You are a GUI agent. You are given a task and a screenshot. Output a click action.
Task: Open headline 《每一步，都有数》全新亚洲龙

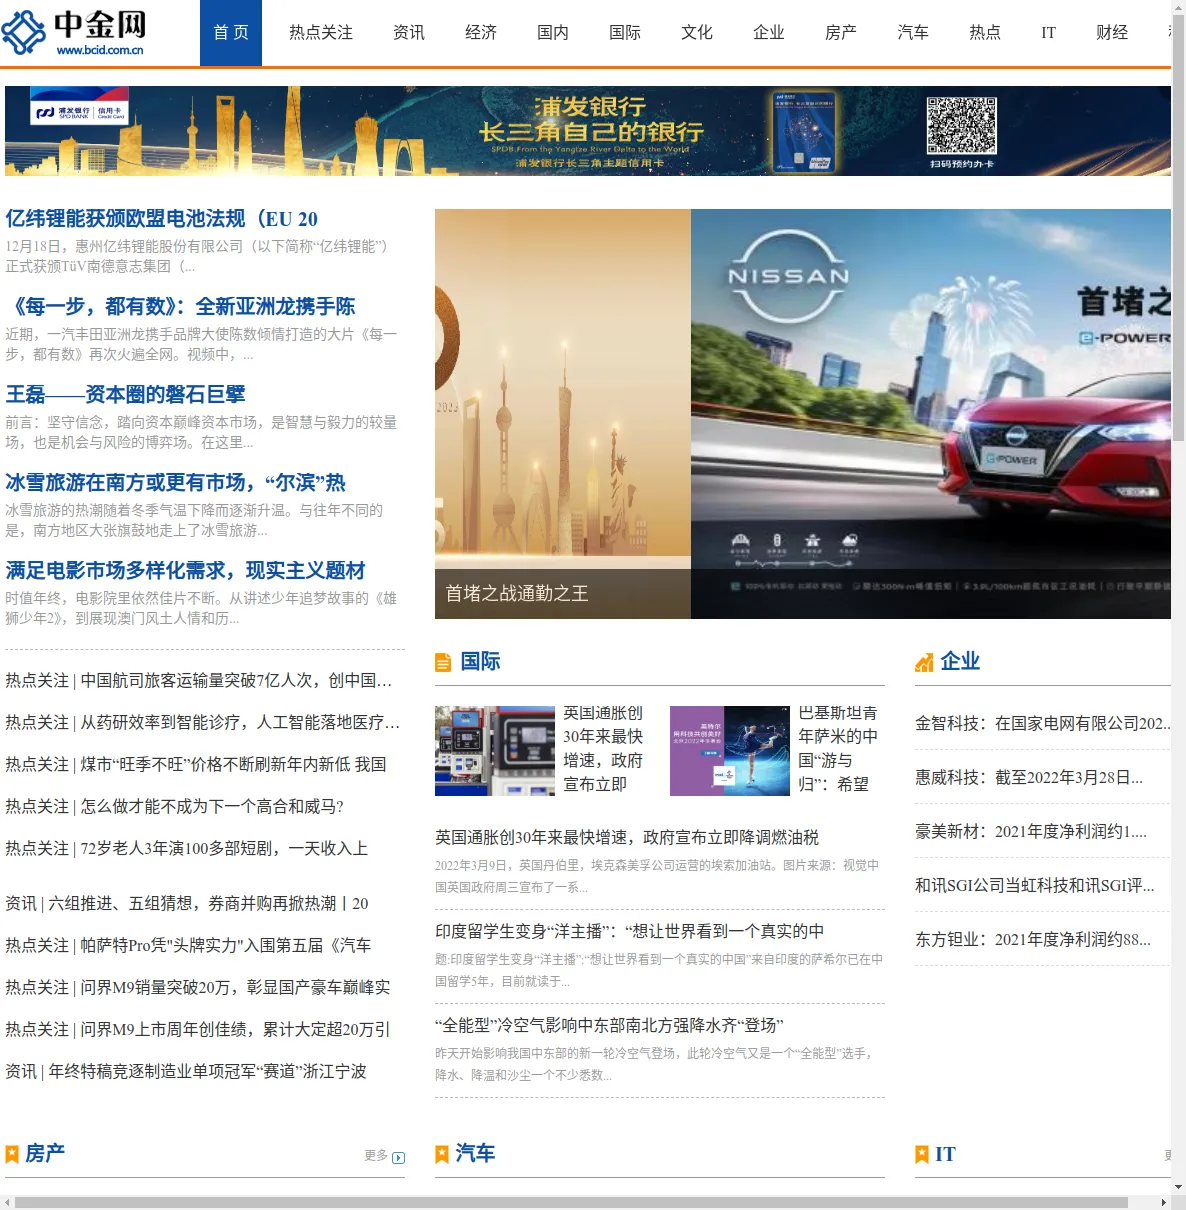click(180, 307)
